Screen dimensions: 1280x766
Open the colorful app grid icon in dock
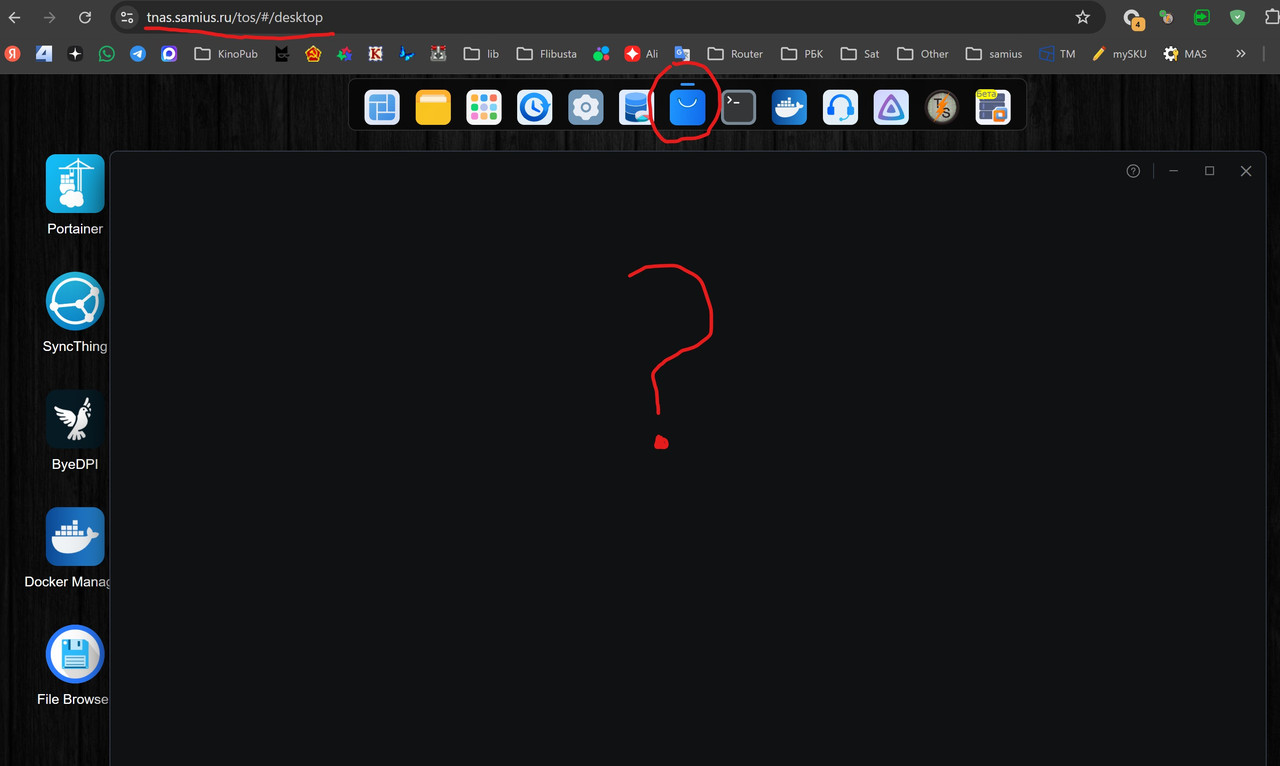(x=484, y=107)
